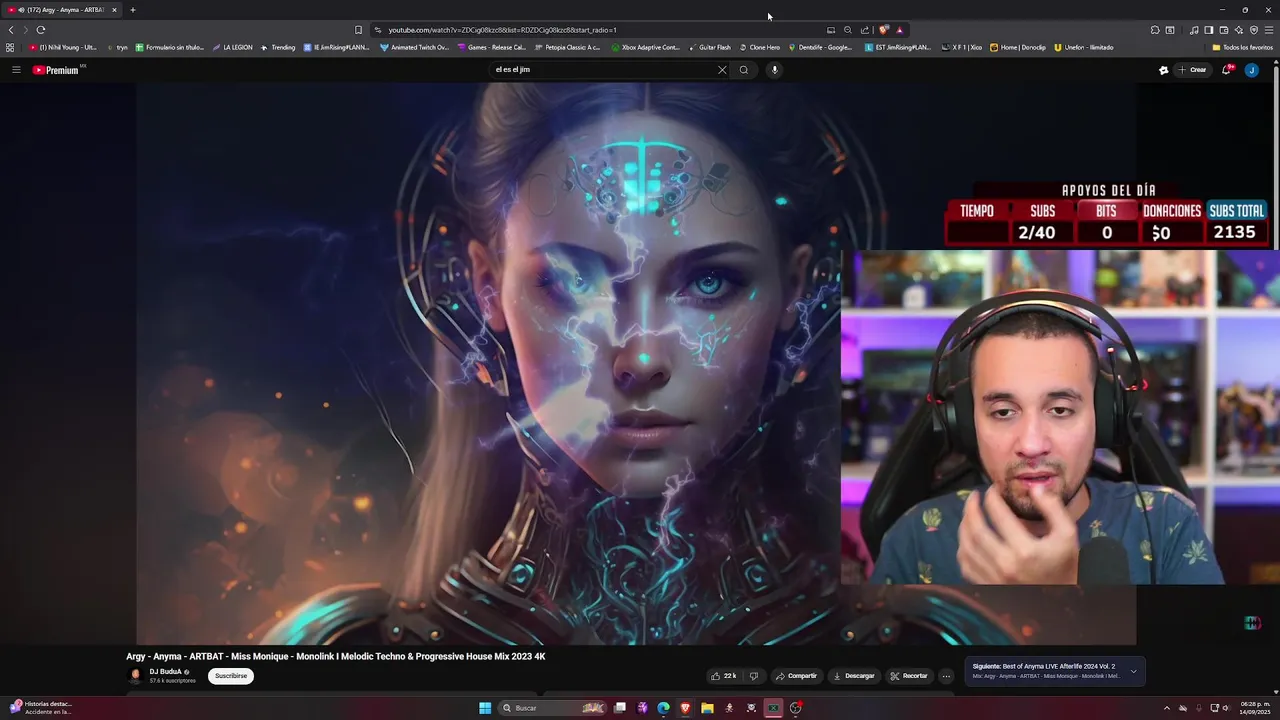1280x720 pixels.
Task: Open the 'Clone Hero' bookmark
Action: click(759, 47)
